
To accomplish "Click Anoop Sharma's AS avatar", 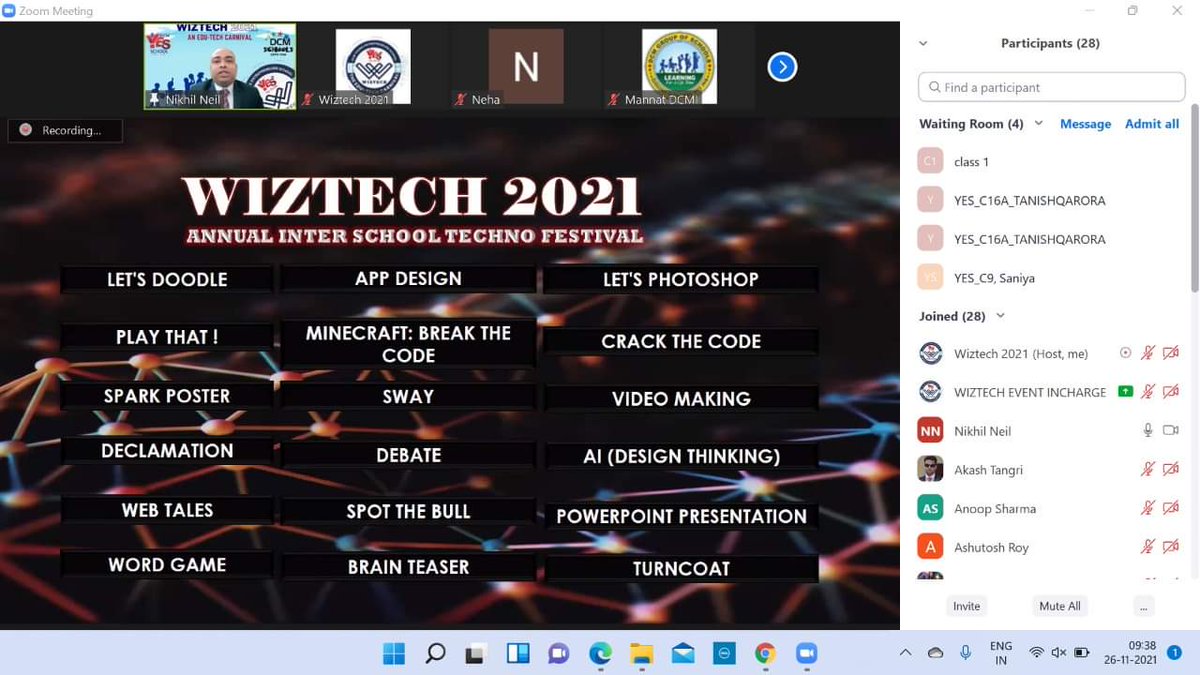I will point(930,508).
